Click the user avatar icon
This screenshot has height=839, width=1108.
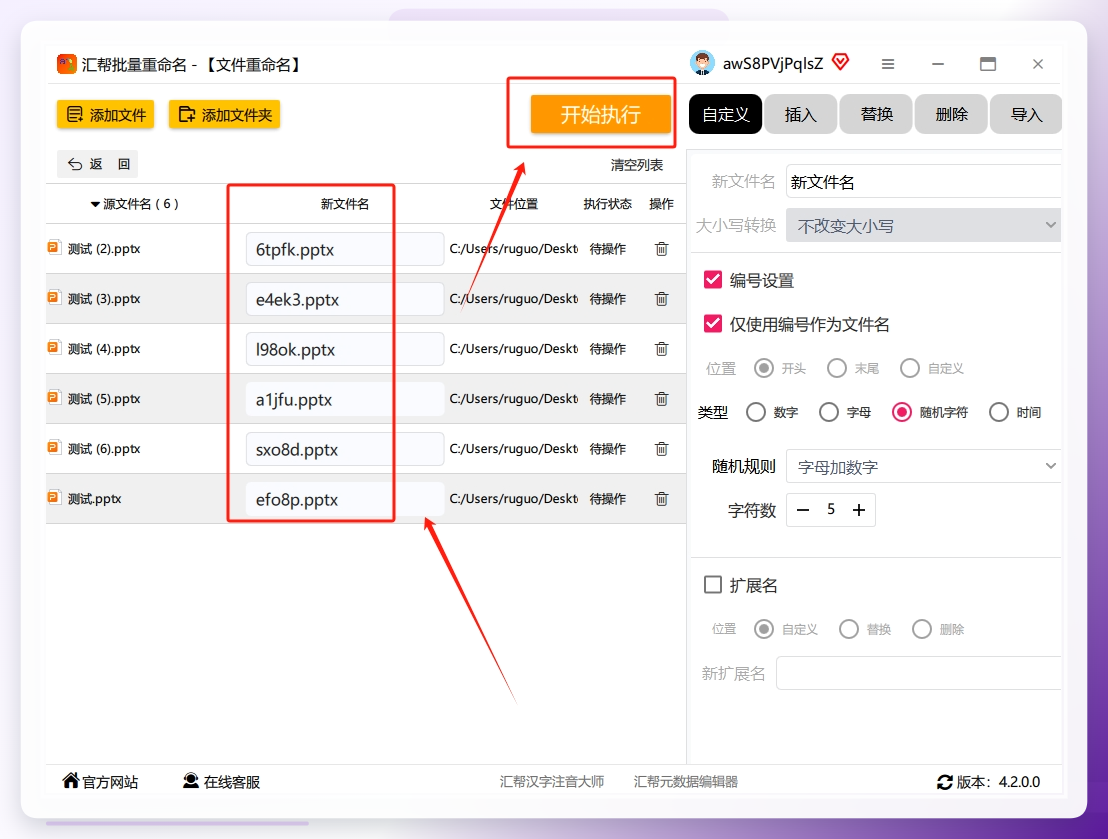pos(702,64)
